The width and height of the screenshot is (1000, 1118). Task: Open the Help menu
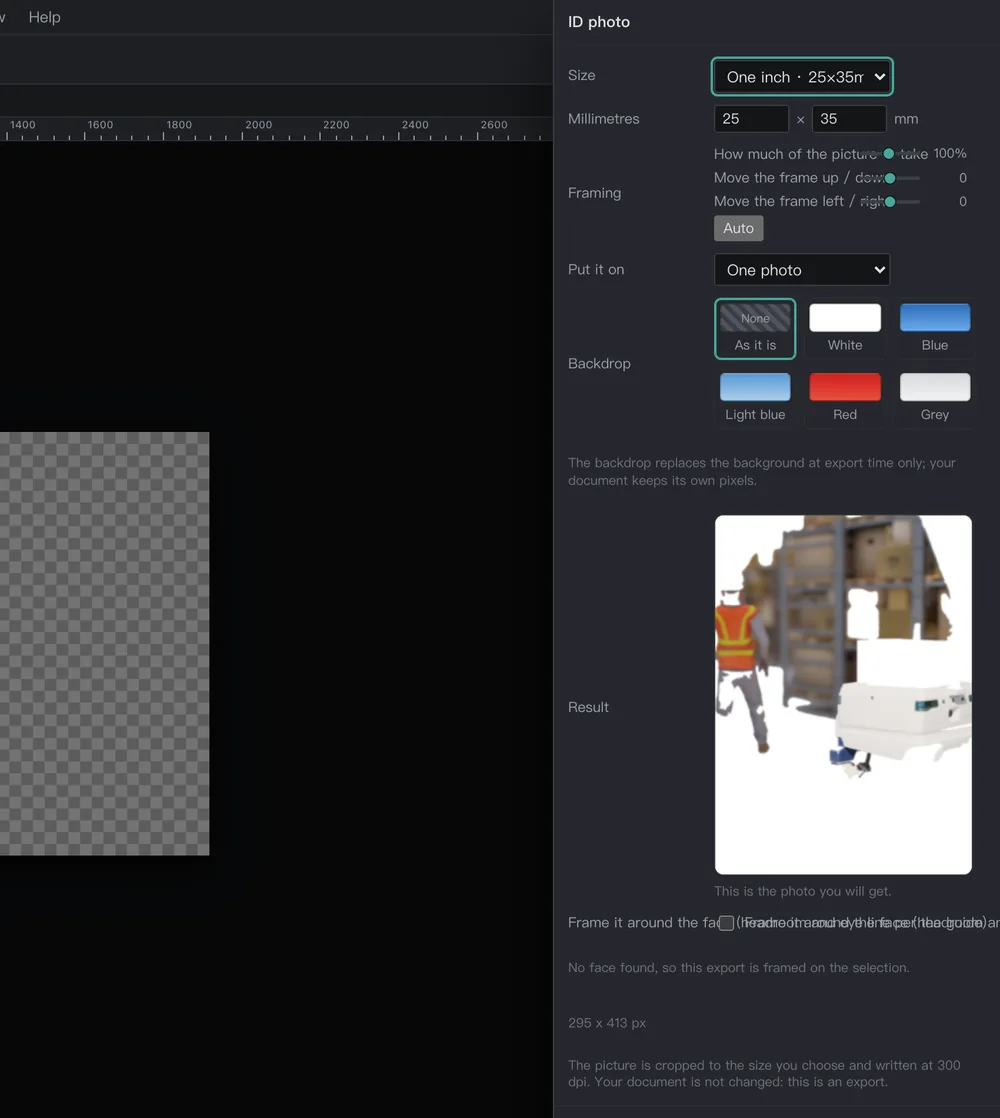tap(44, 17)
